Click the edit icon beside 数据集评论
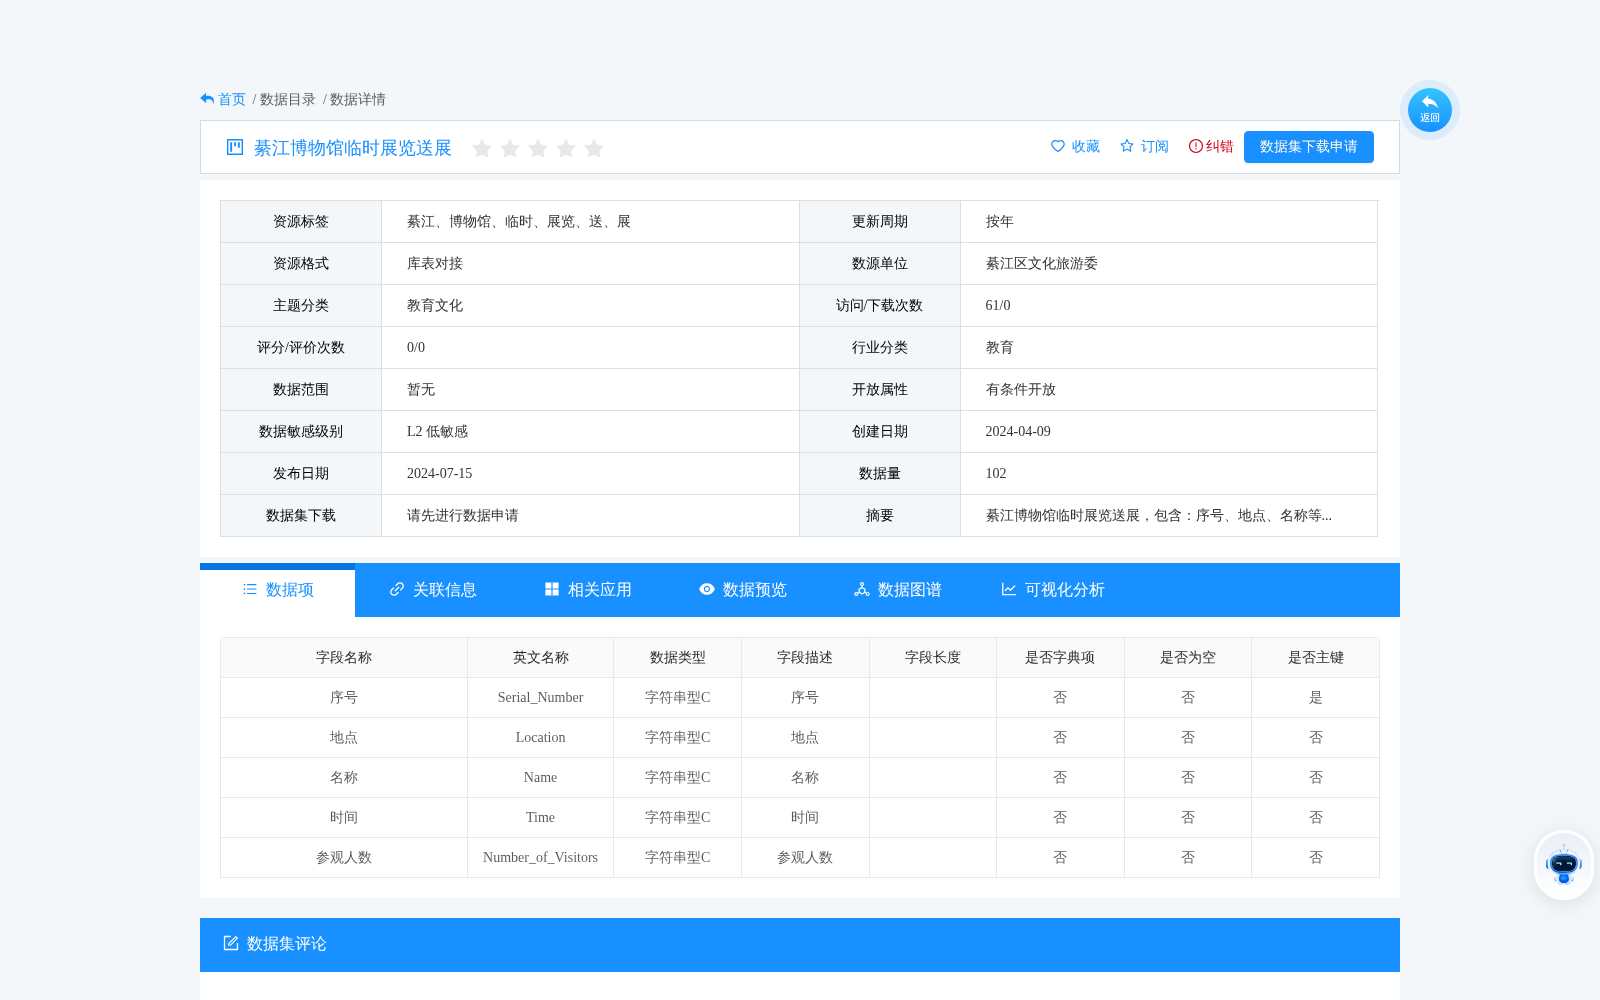This screenshot has width=1600, height=1000. [x=231, y=943]
